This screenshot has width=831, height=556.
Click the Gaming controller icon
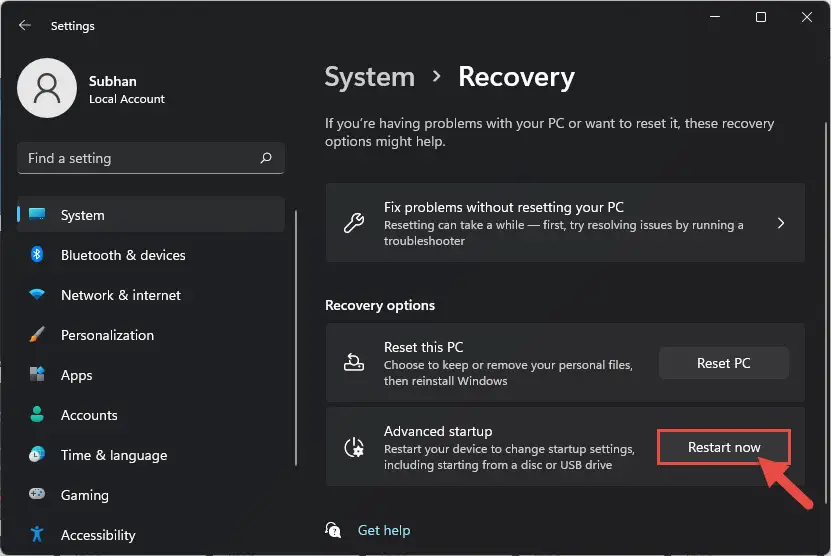point(37,494)
